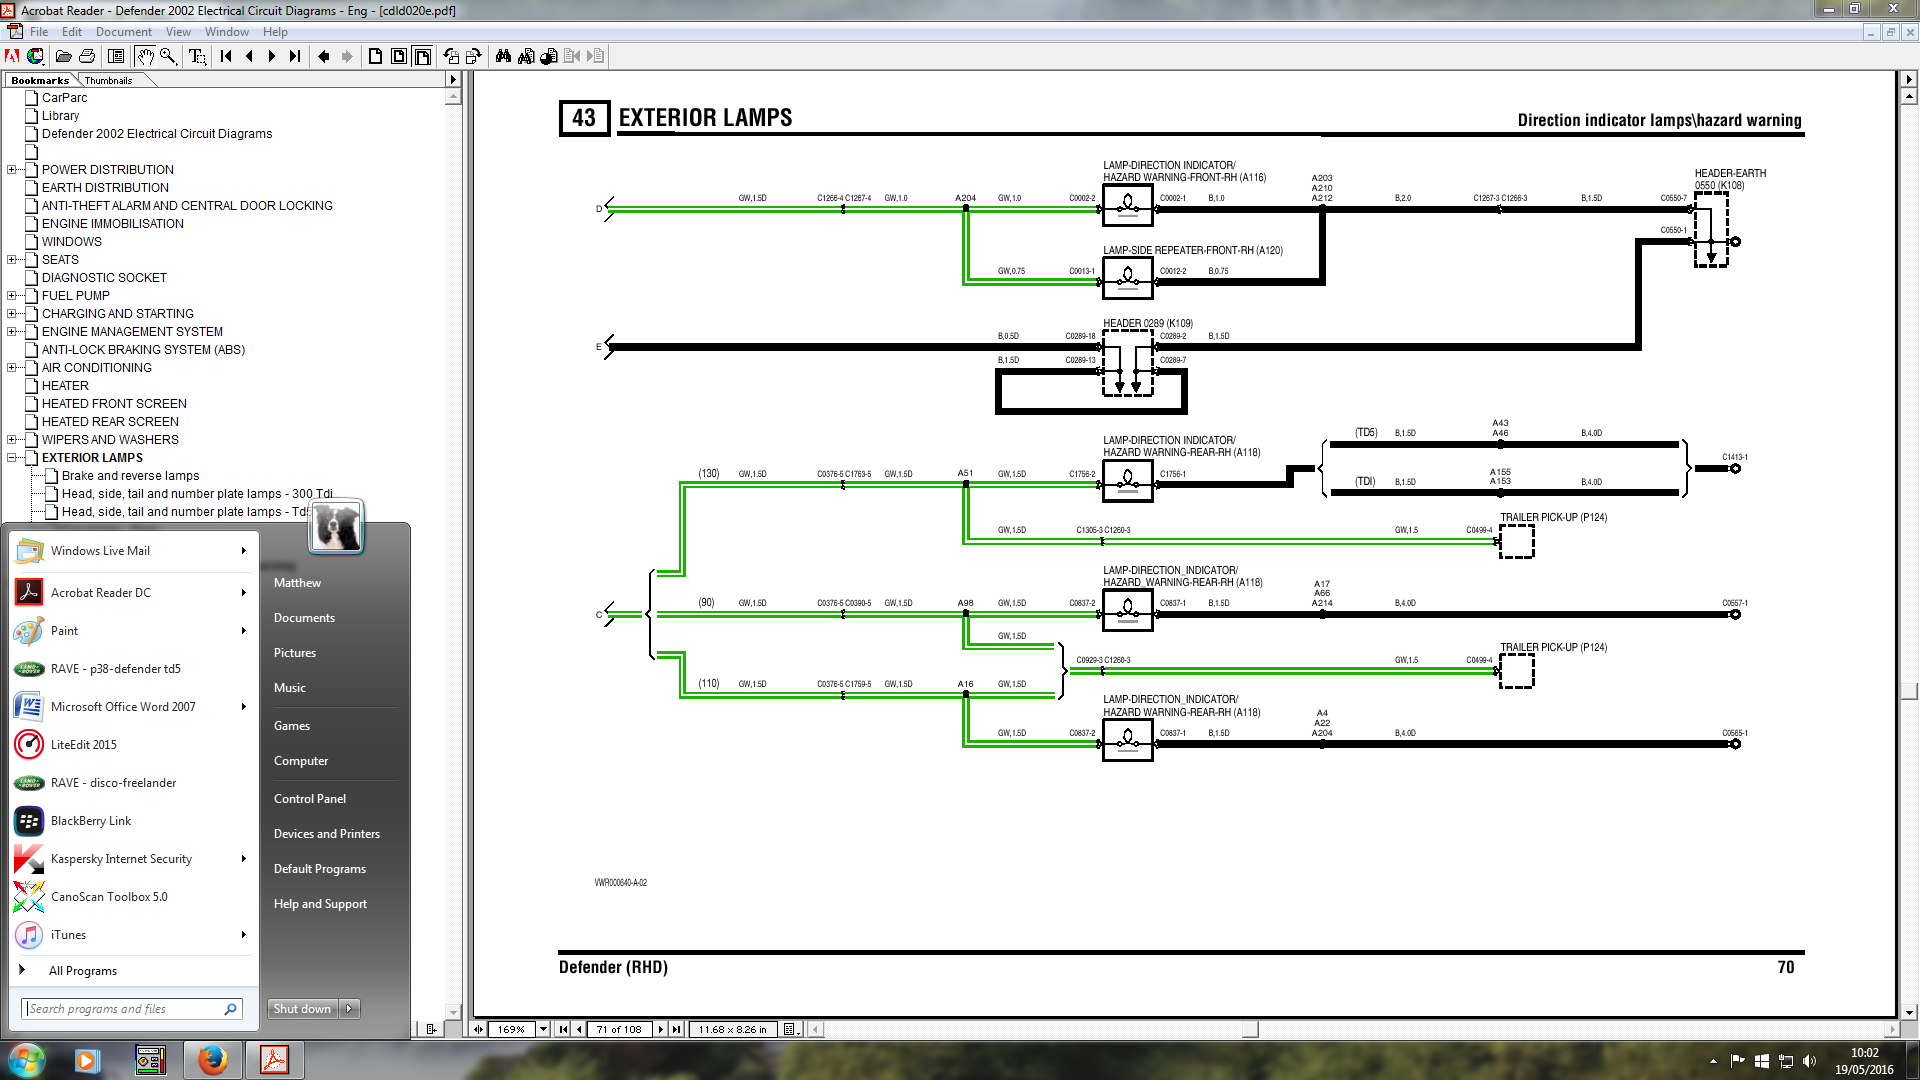Click the Search index binoculars icon
1920x1080 pixels.
[x=526, y=56]
